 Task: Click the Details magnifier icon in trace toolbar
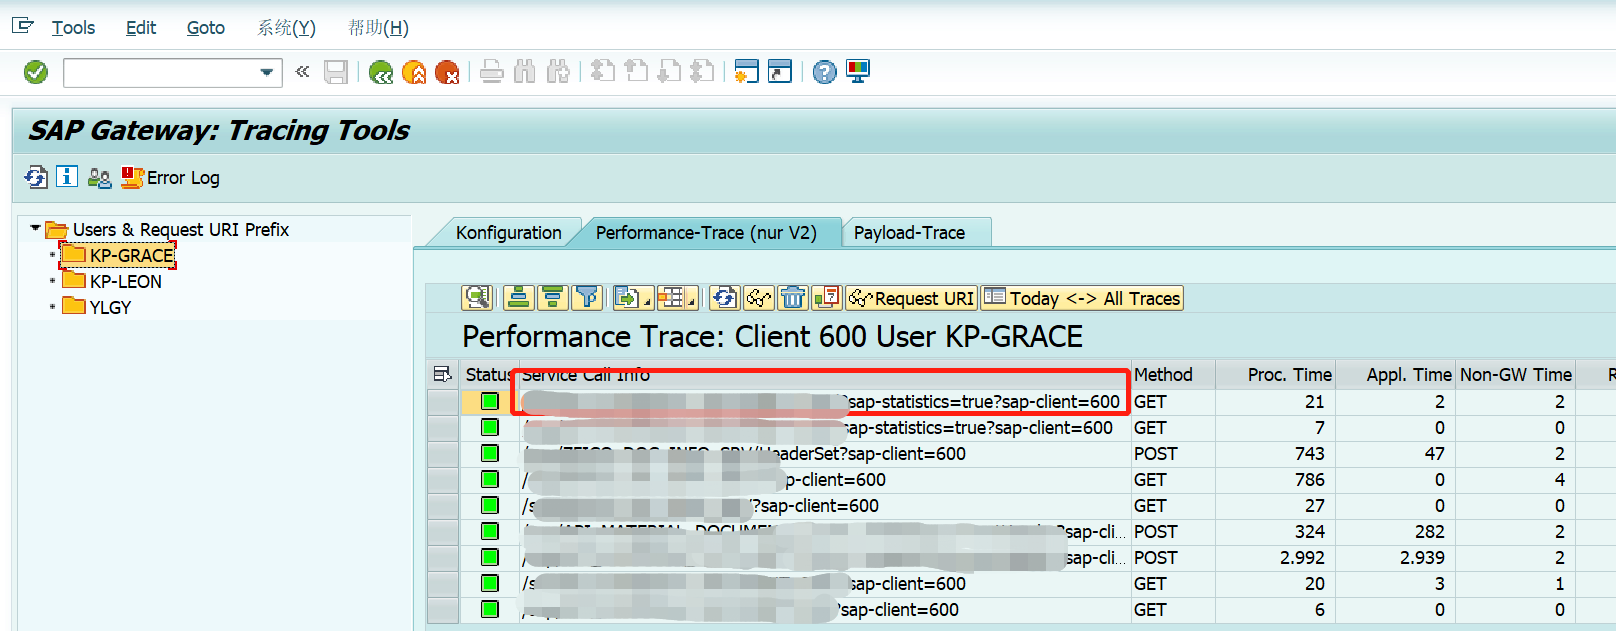tap(477, 298)
